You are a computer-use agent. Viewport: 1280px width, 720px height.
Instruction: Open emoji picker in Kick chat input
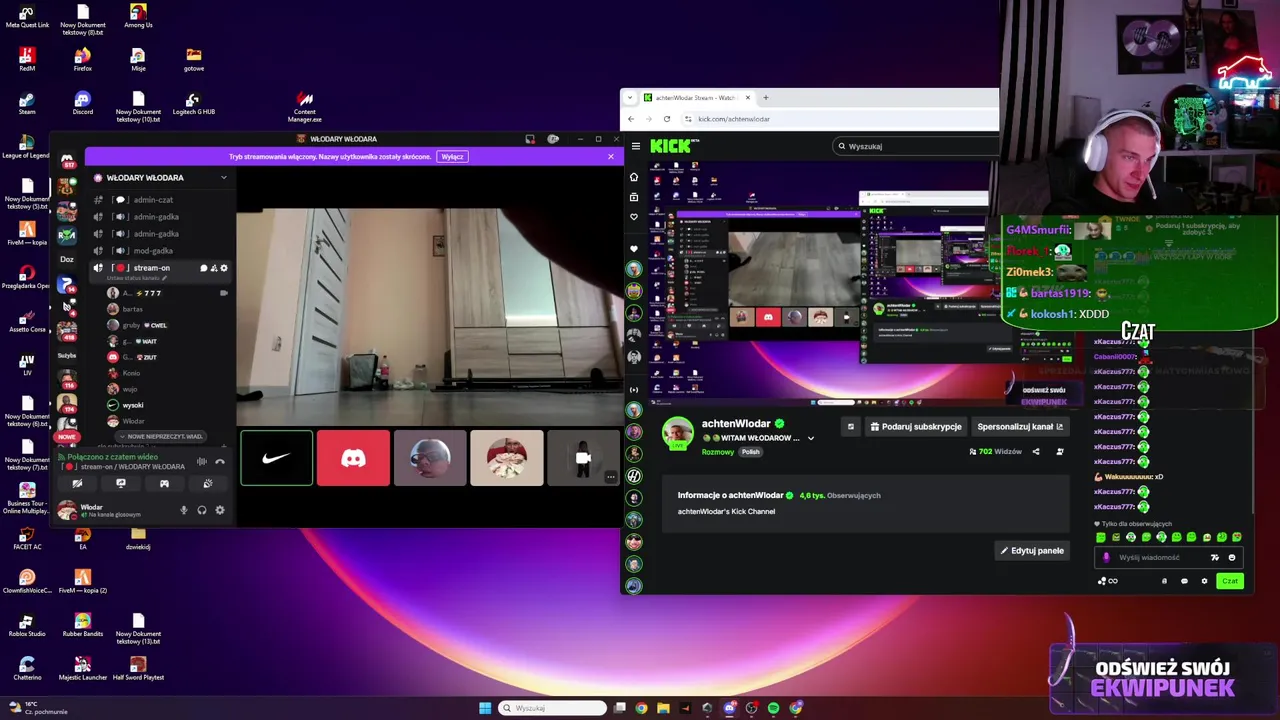1231,557
